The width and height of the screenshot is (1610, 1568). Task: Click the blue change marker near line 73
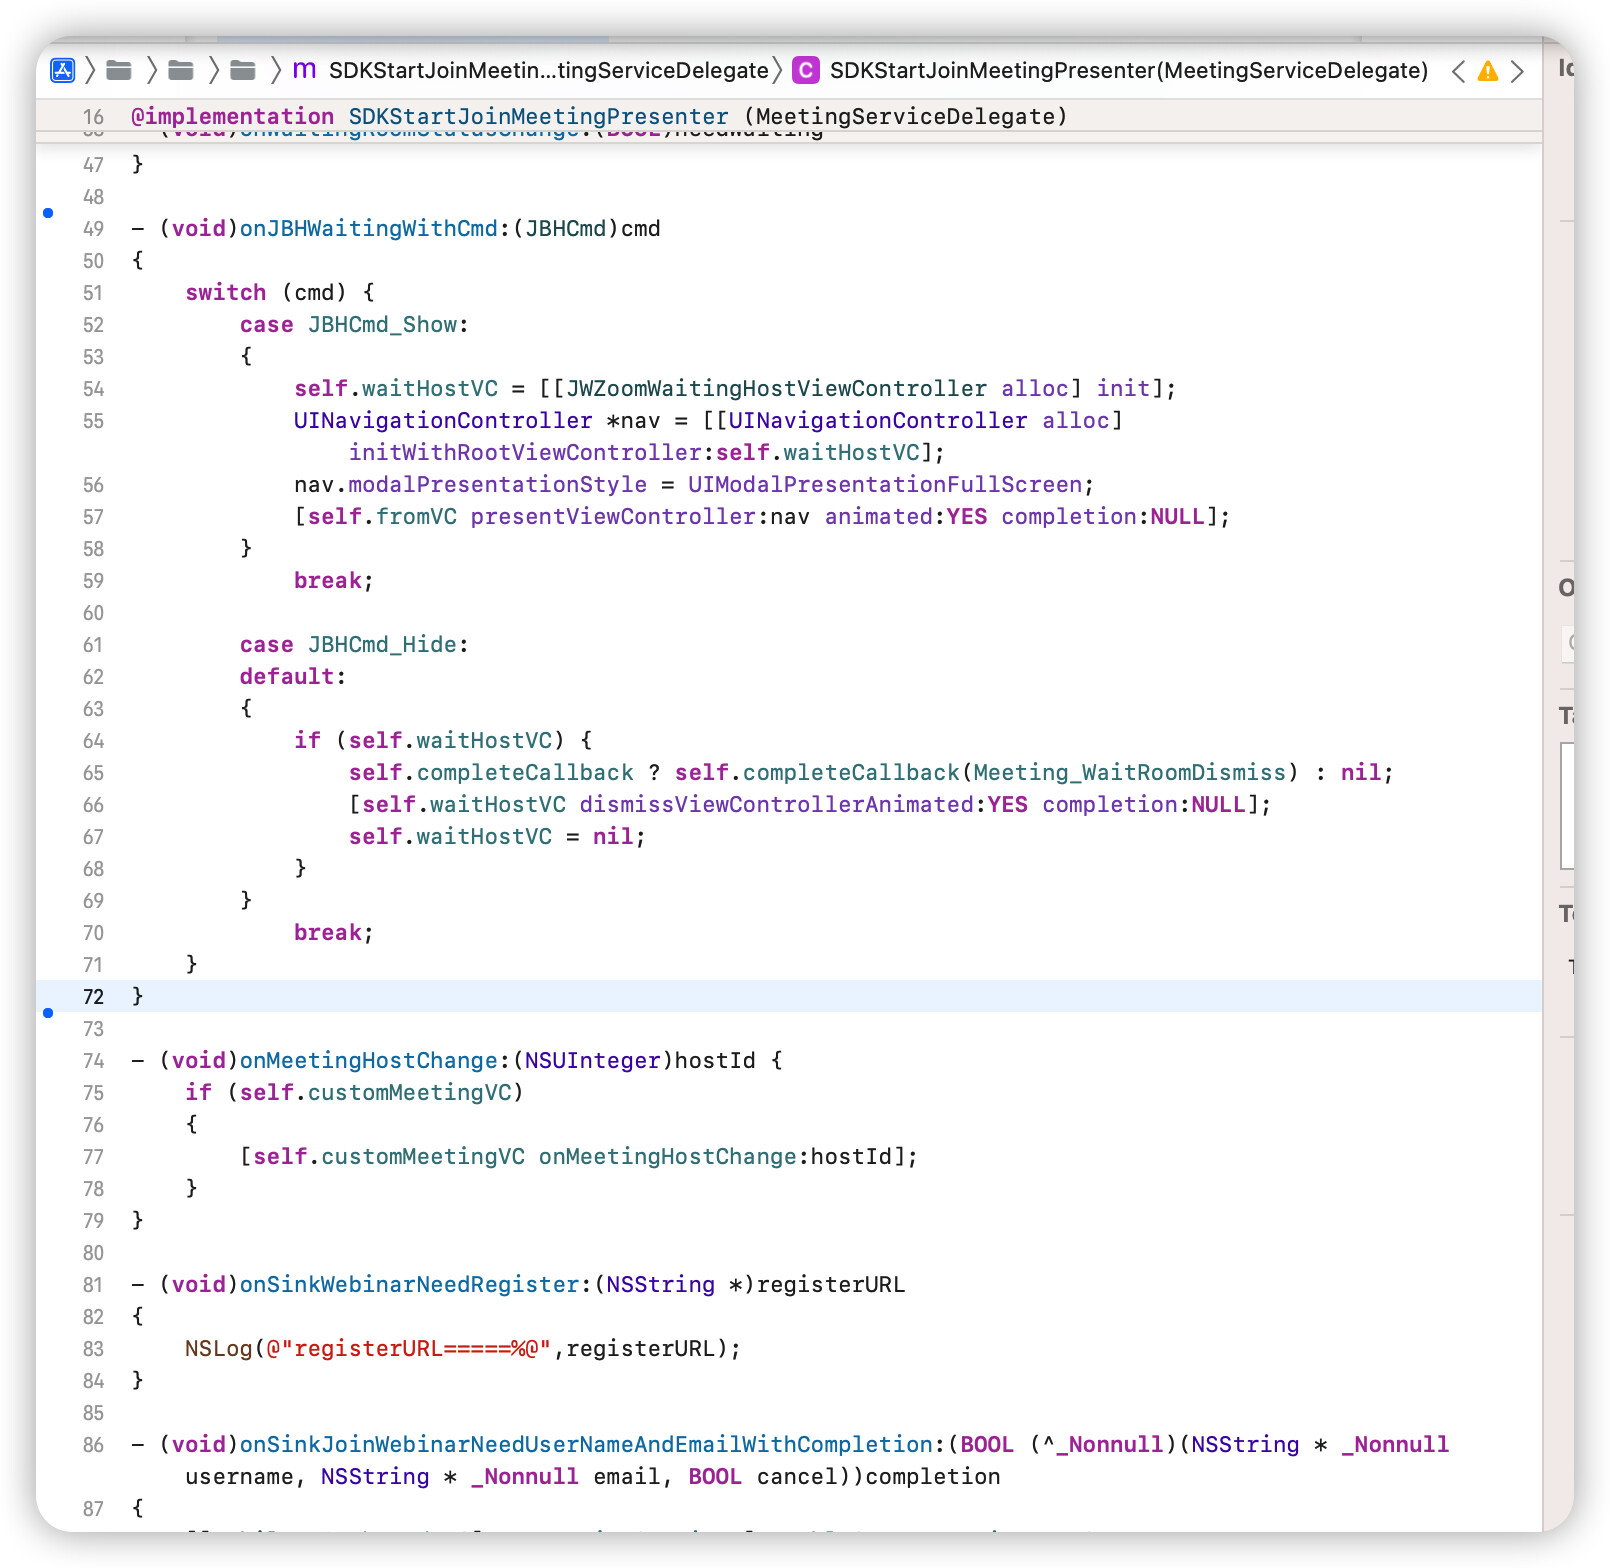(x=48, y=1013)
